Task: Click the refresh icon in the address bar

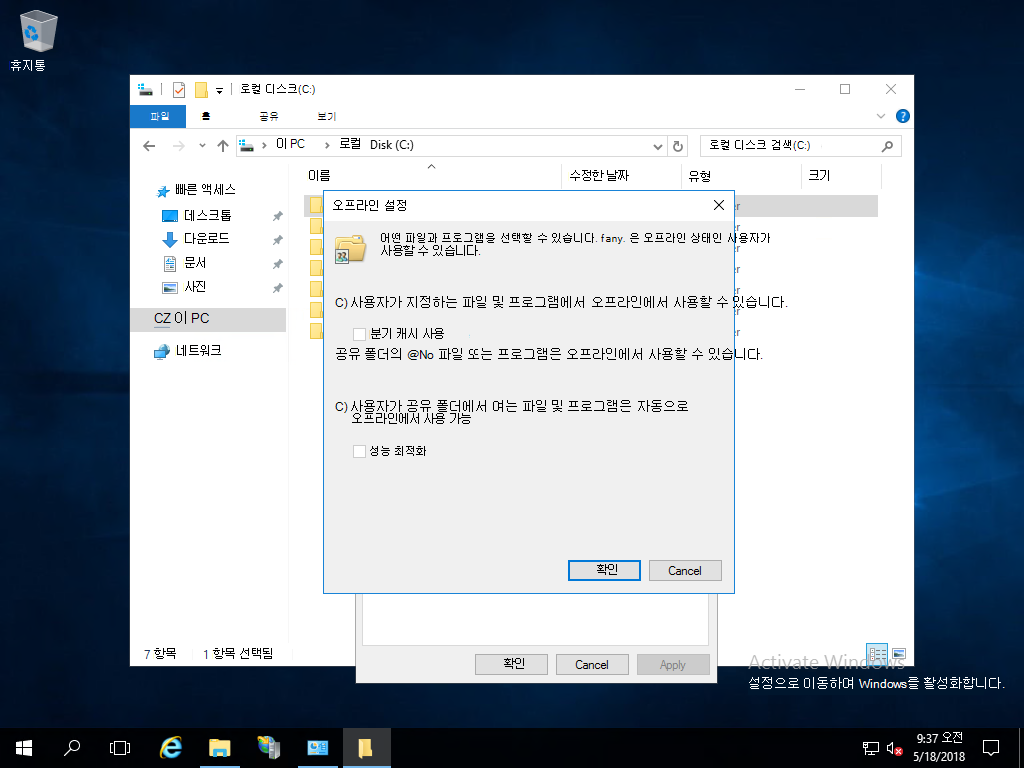Action: click(x=678, y=145)
